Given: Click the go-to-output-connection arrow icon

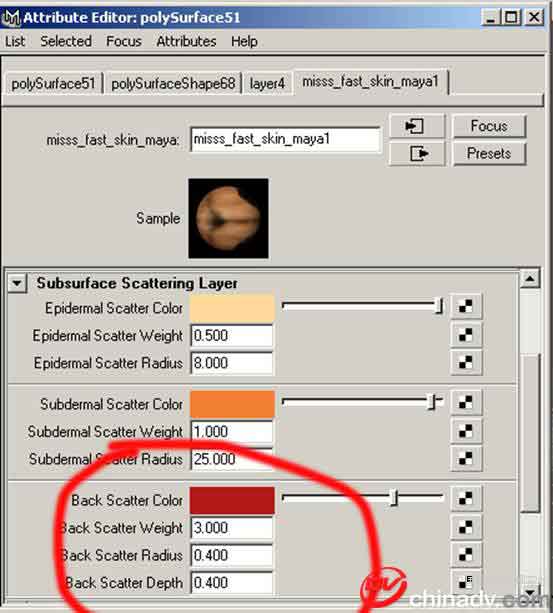Looking at the screenshot, I should 417,154.
